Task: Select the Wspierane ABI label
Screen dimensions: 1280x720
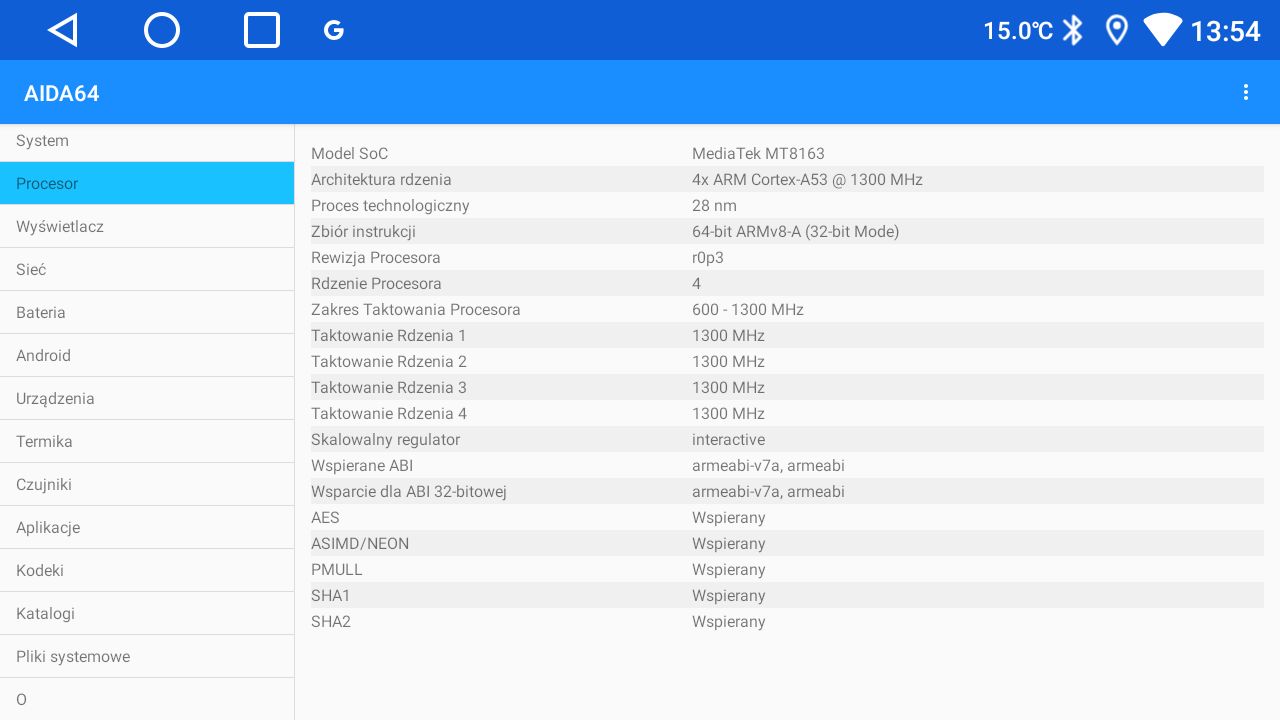Action: click(x=362, y=465)
